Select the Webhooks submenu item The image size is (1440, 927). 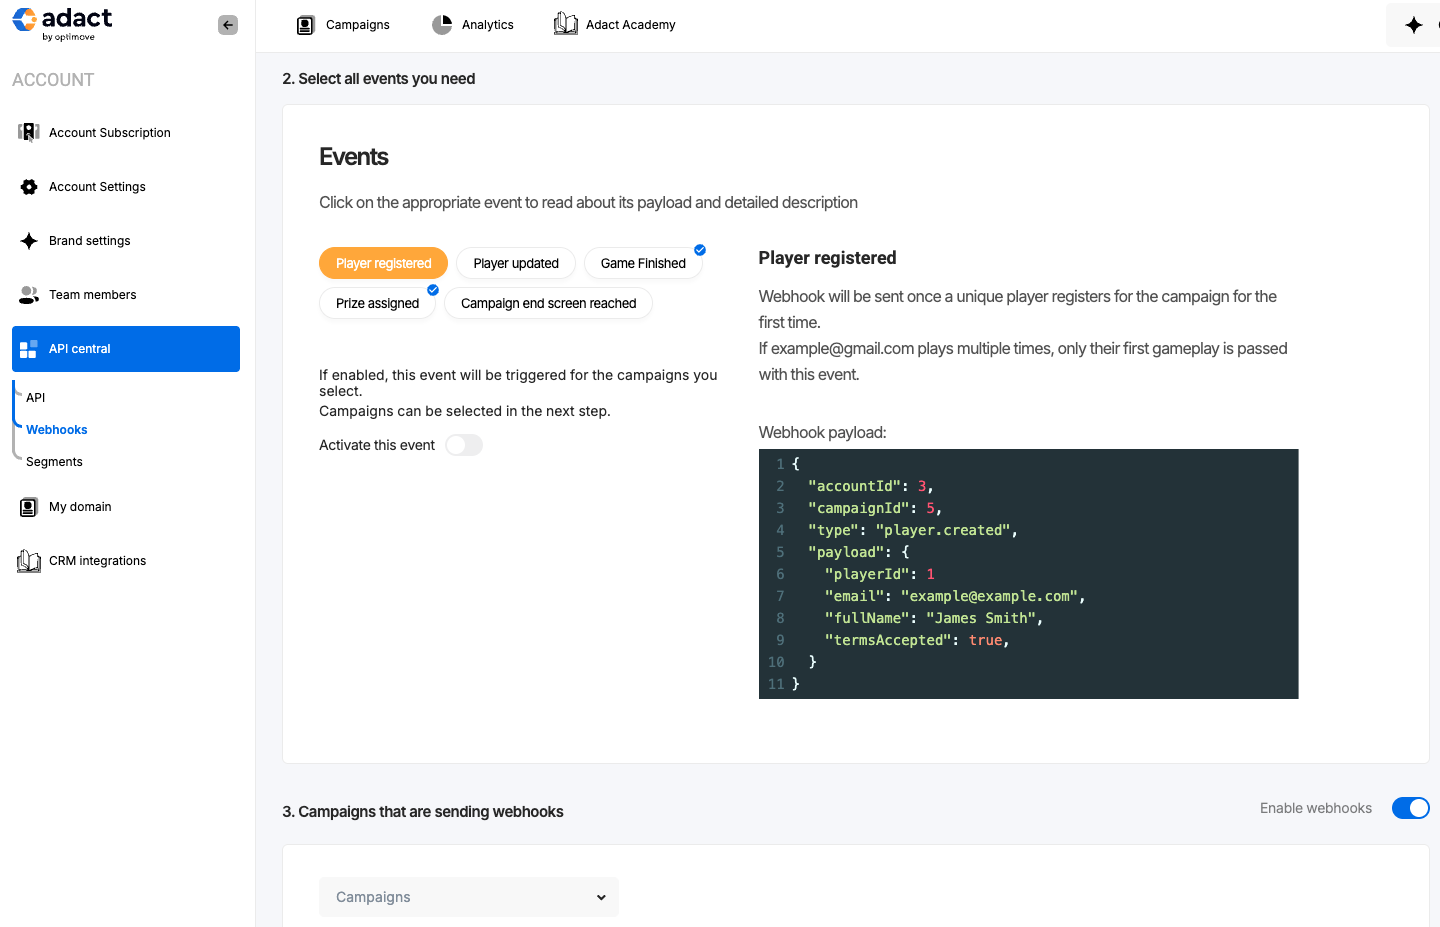pyautogui.click(x=57, y=430)
